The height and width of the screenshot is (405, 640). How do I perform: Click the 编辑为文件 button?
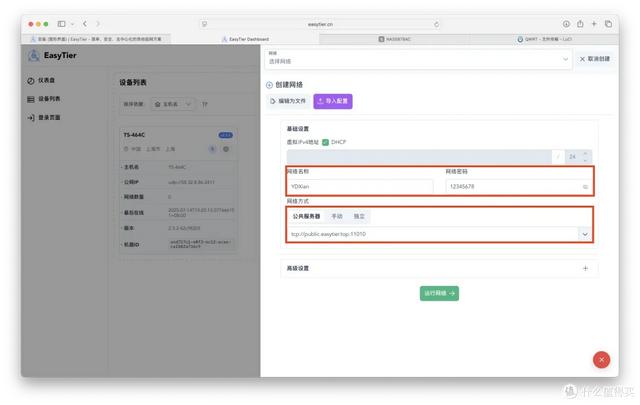point(288,101)
